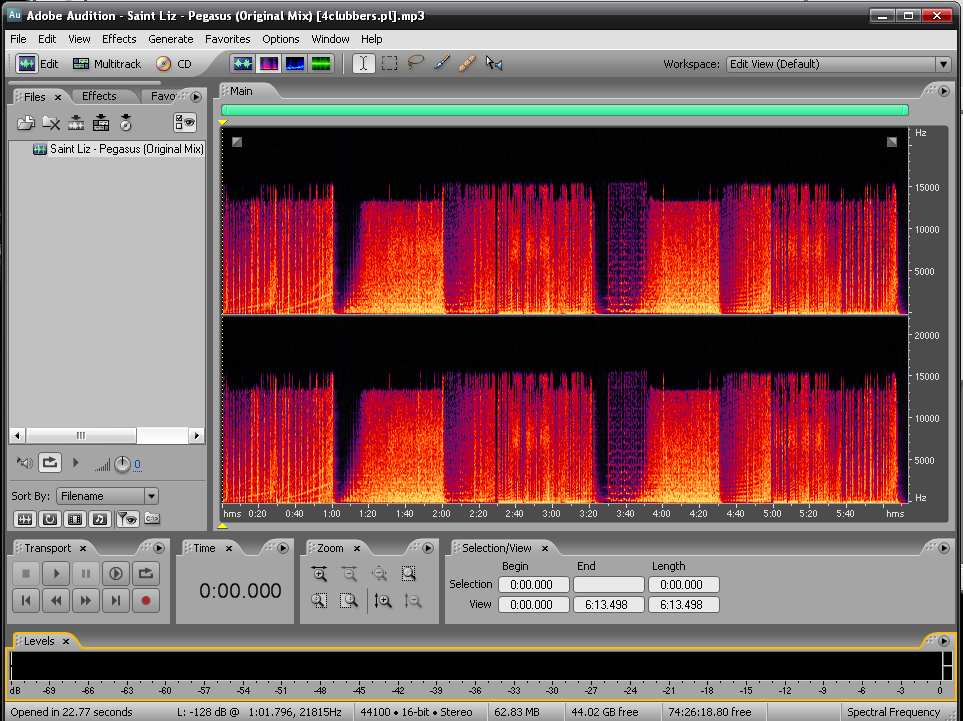Screen dimensions: 963x721
Task: Open the Effects menu
Action: [x=119, y=39]
